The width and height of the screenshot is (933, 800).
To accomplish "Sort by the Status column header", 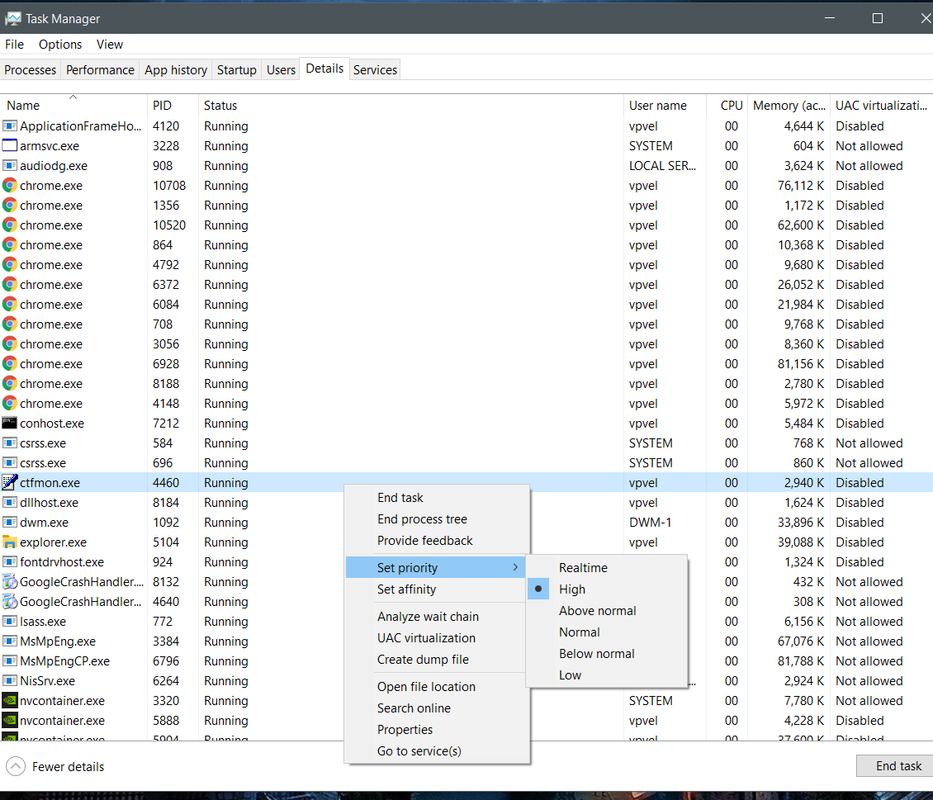I will coord(411,105).
